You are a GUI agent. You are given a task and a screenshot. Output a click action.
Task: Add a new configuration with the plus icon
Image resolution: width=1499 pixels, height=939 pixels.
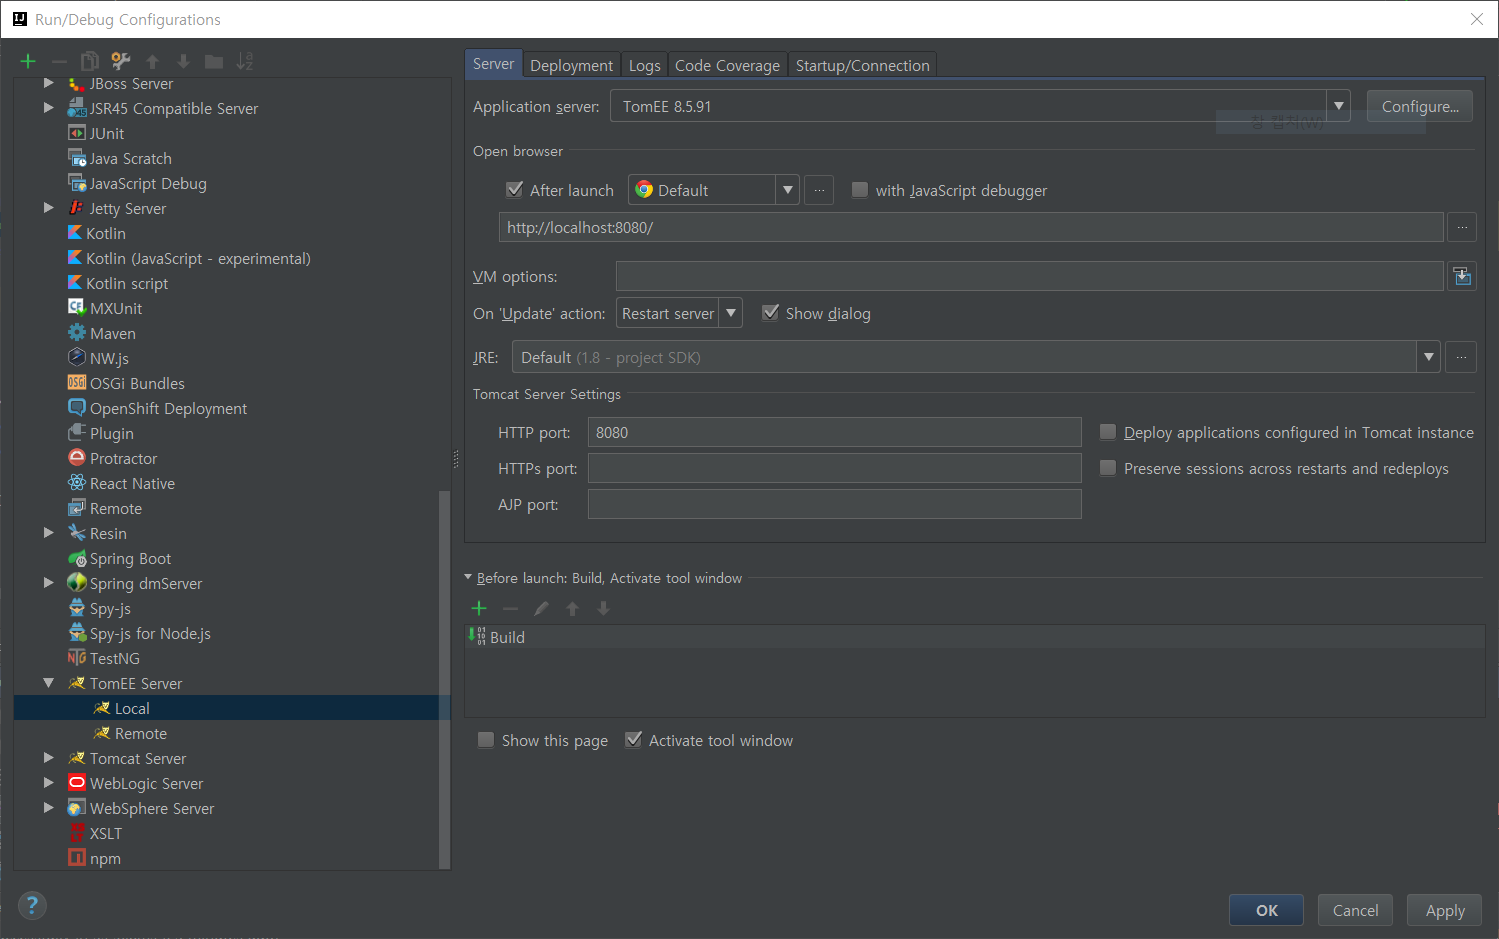28,61
